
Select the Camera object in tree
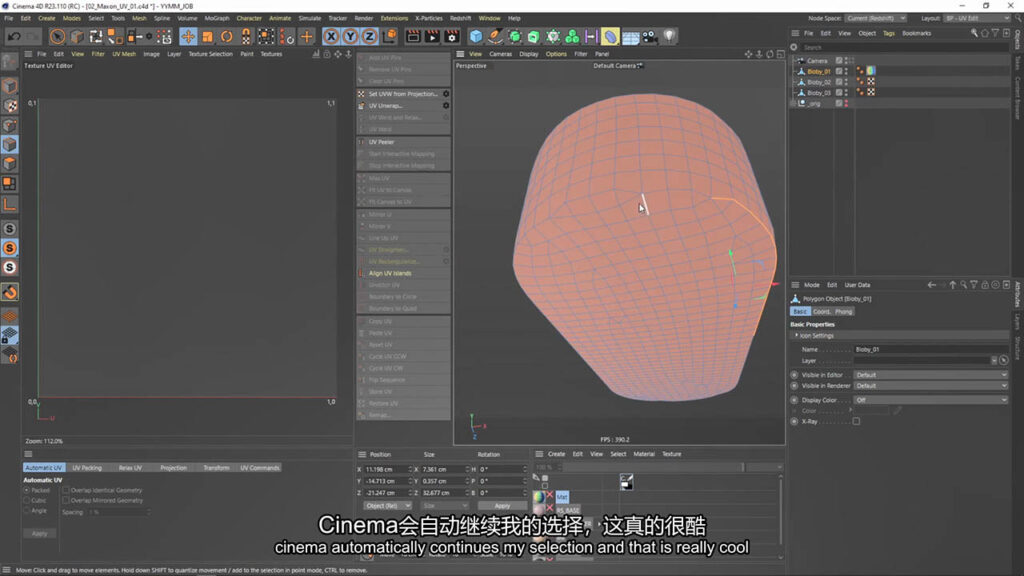[x=817, y=61]
